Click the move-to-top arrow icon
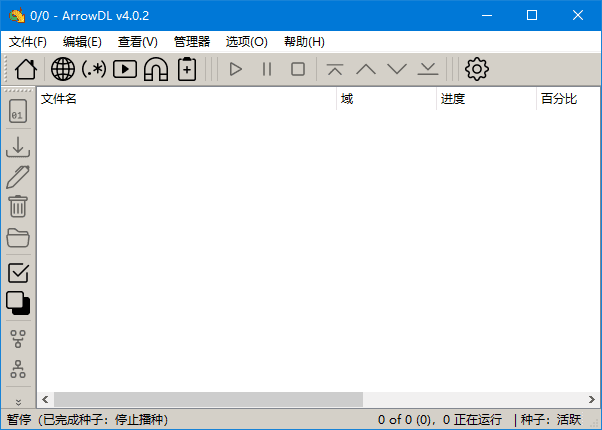The width and height of the screenshot is (602, 430). pos(335,69)
